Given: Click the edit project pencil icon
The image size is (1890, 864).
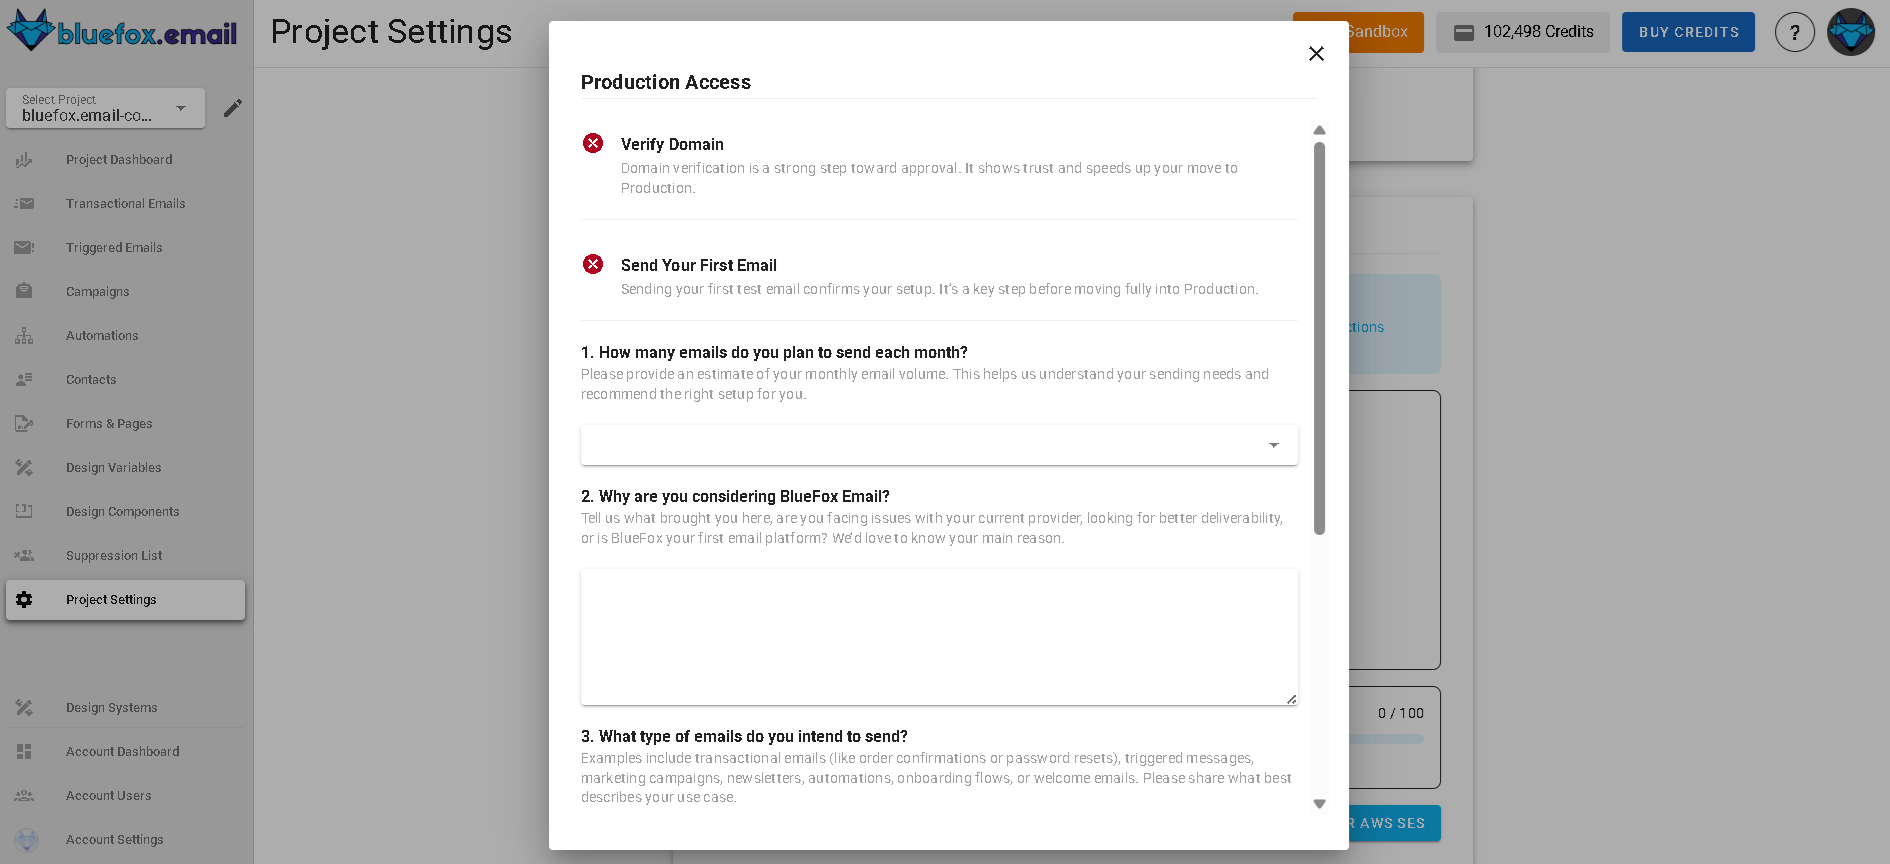Looking at the screenshot, I should click(233, 108).
